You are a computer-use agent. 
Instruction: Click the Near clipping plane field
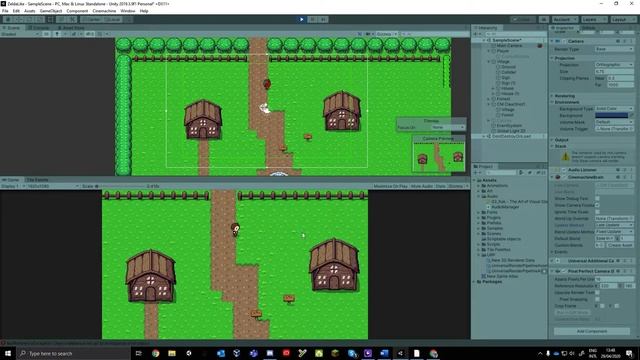coord(620,78)
